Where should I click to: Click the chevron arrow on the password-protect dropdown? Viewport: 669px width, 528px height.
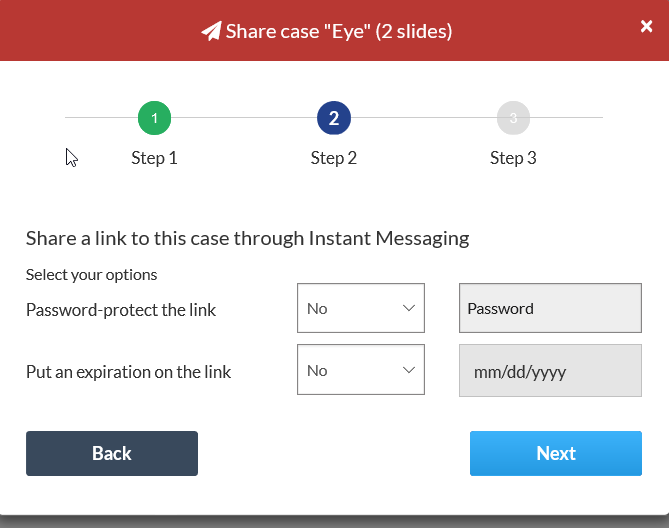[408, 308]
